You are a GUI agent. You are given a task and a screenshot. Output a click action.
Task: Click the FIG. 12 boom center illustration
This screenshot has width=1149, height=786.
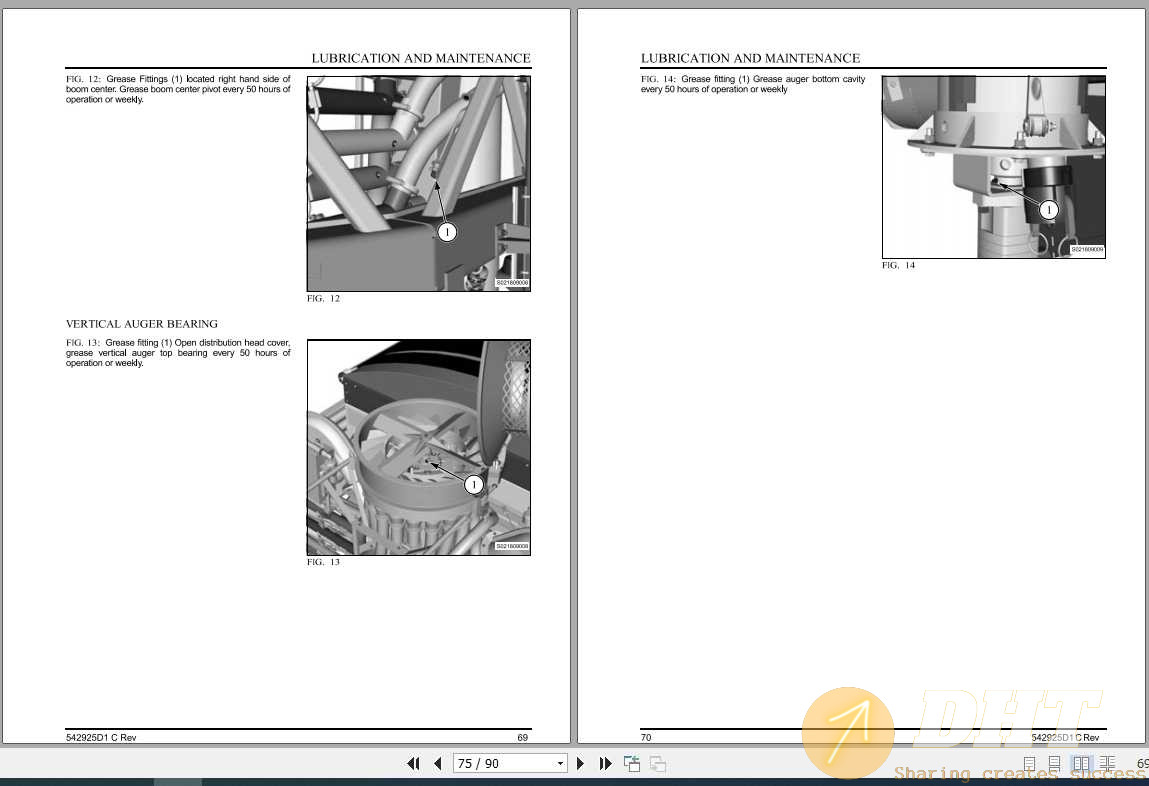[418, 183]
